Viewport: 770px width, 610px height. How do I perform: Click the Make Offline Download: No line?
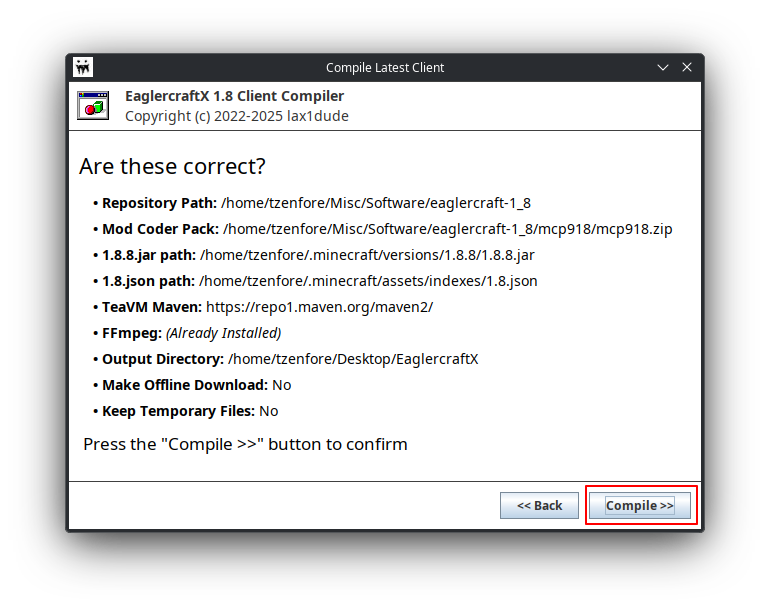click(196, 385)
